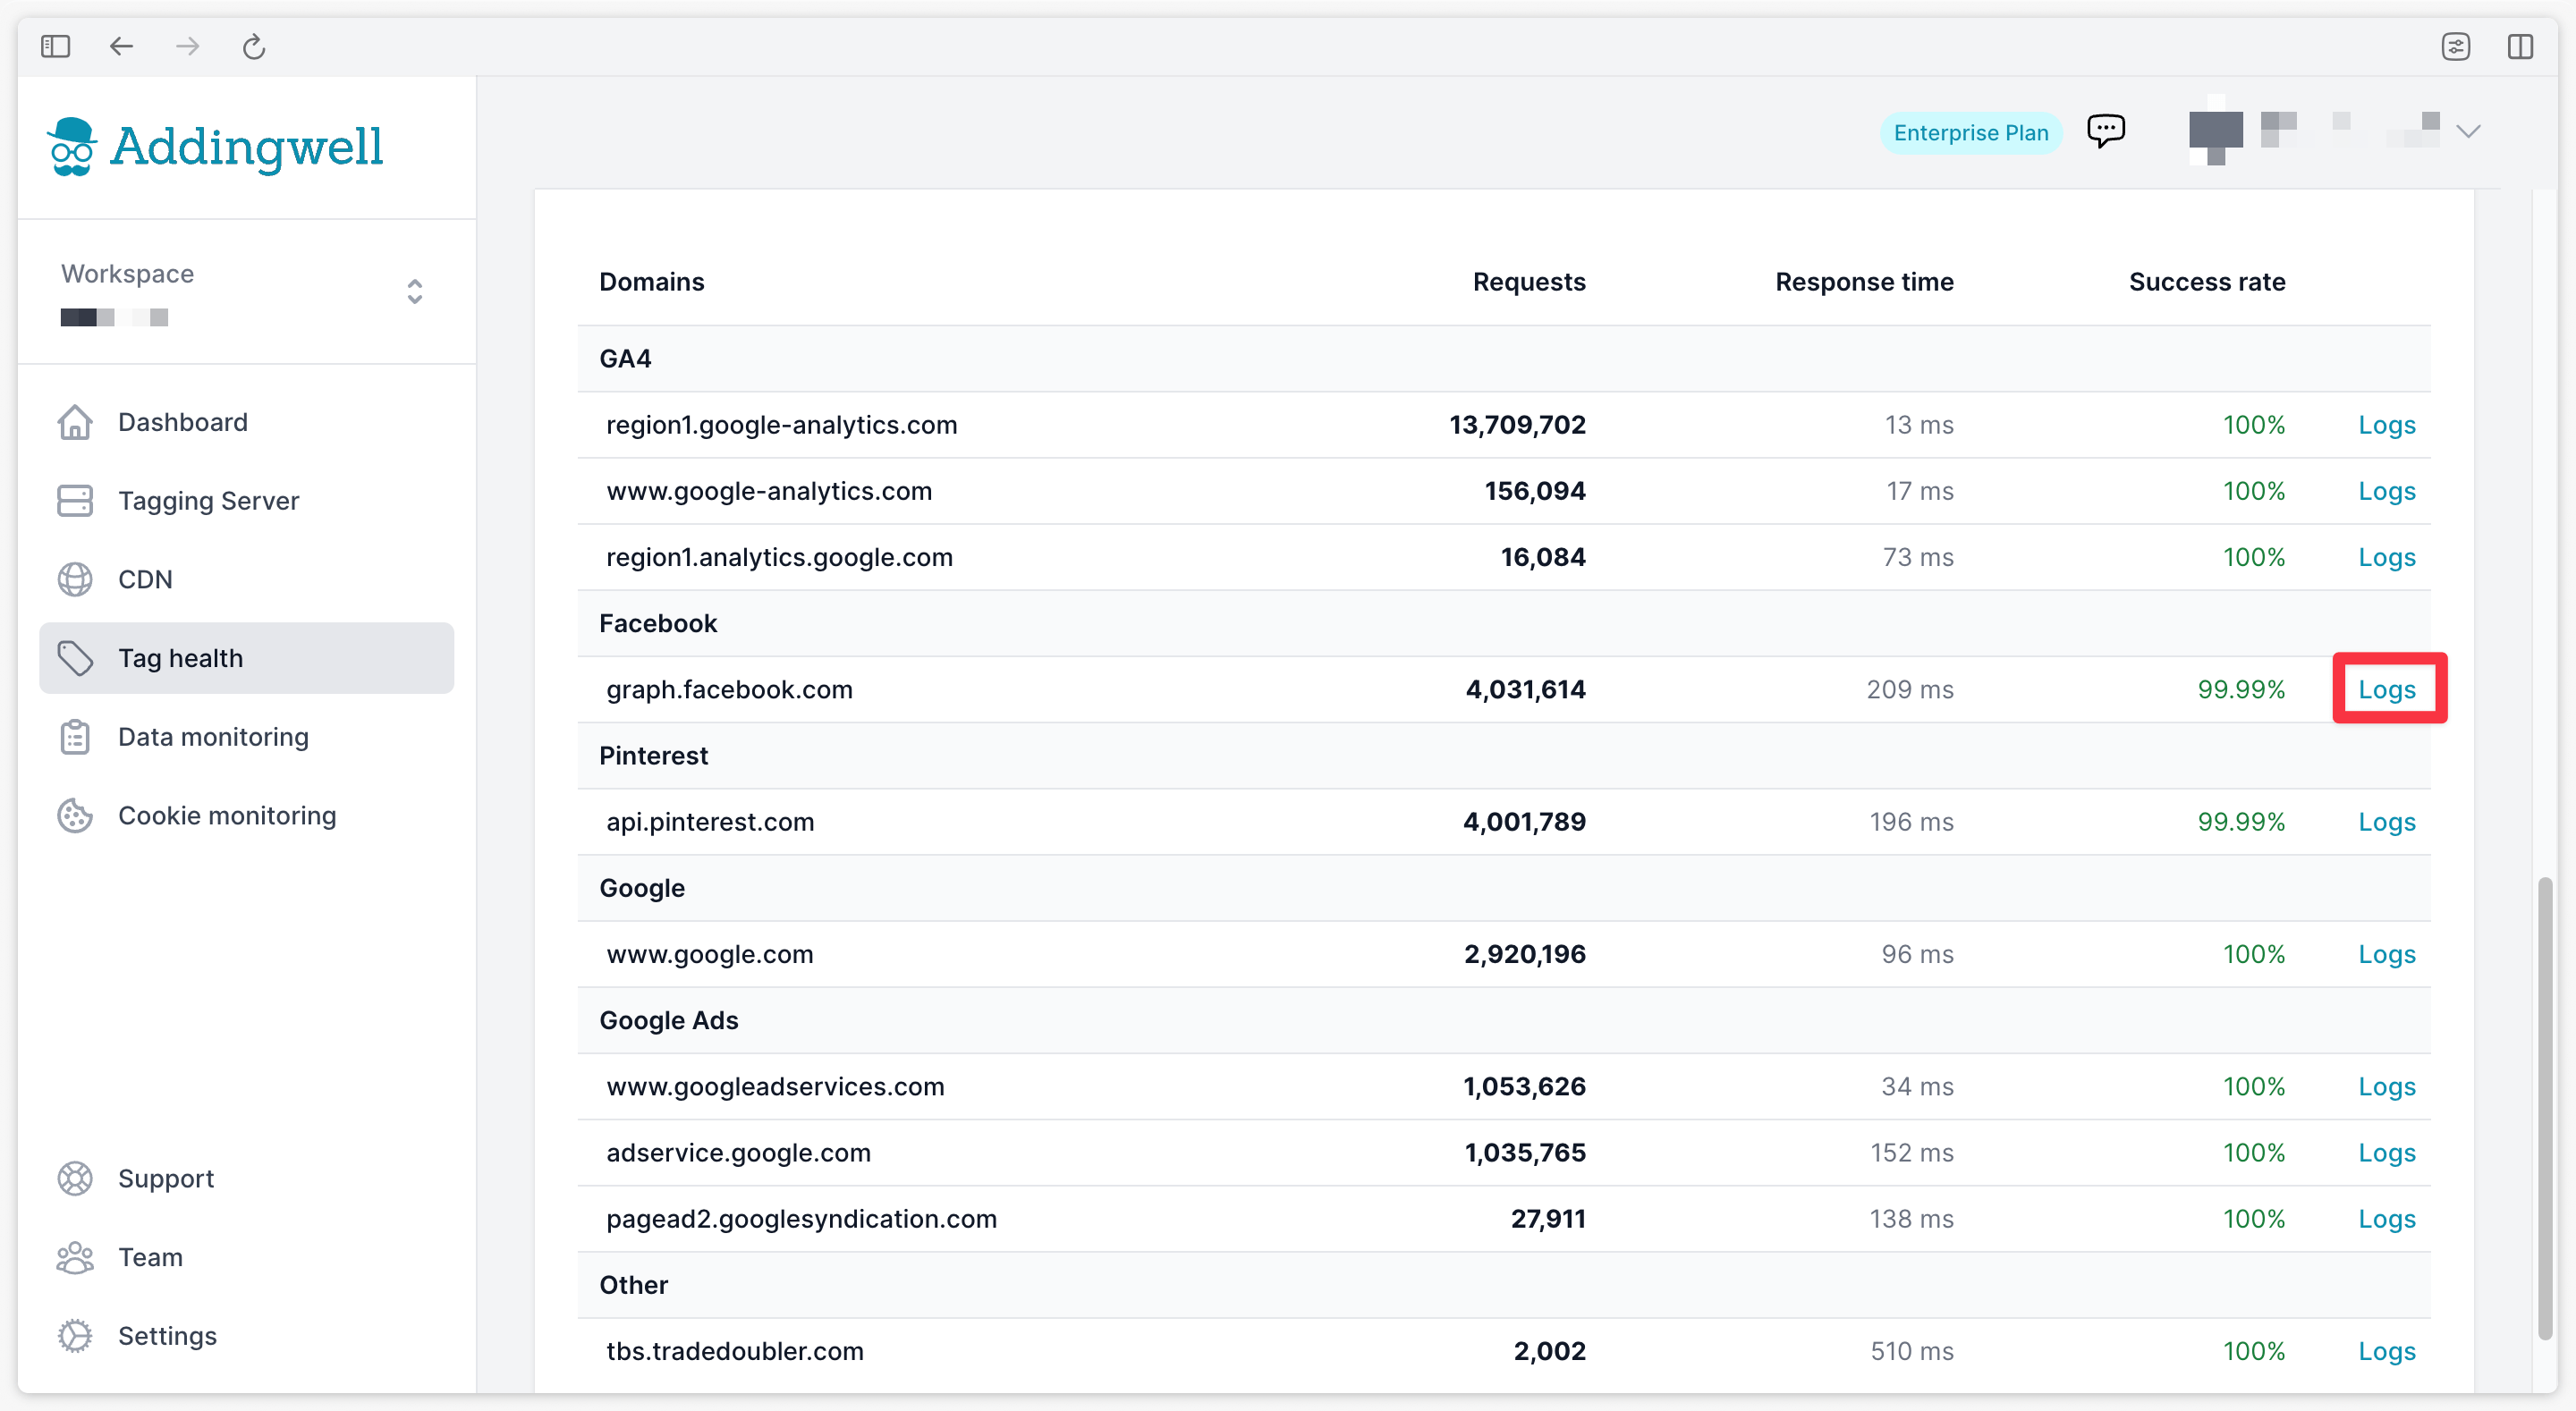Click the tbs.tradedoubler.com domain
This screenshot has height=1411, width=2576.
735,1351
